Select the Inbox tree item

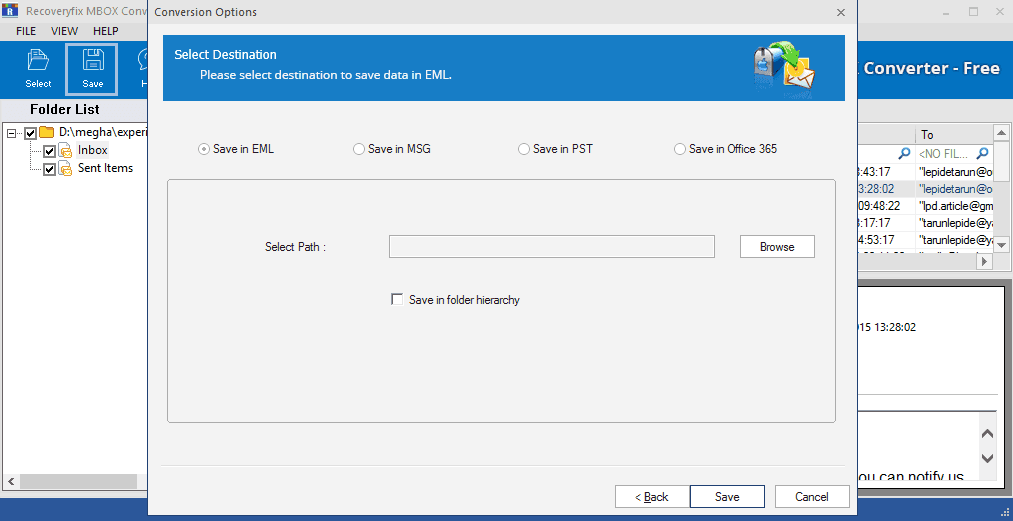click(92, 151)
